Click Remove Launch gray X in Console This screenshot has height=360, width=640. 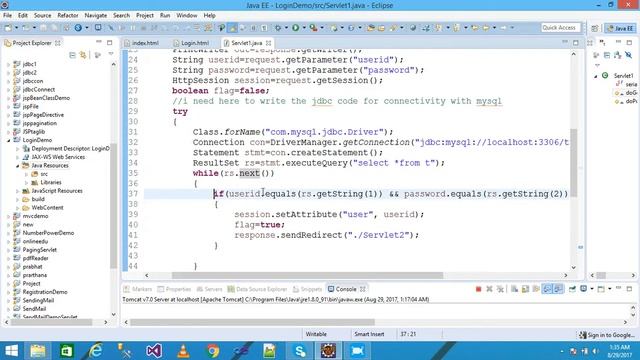[x=489, y=289]
